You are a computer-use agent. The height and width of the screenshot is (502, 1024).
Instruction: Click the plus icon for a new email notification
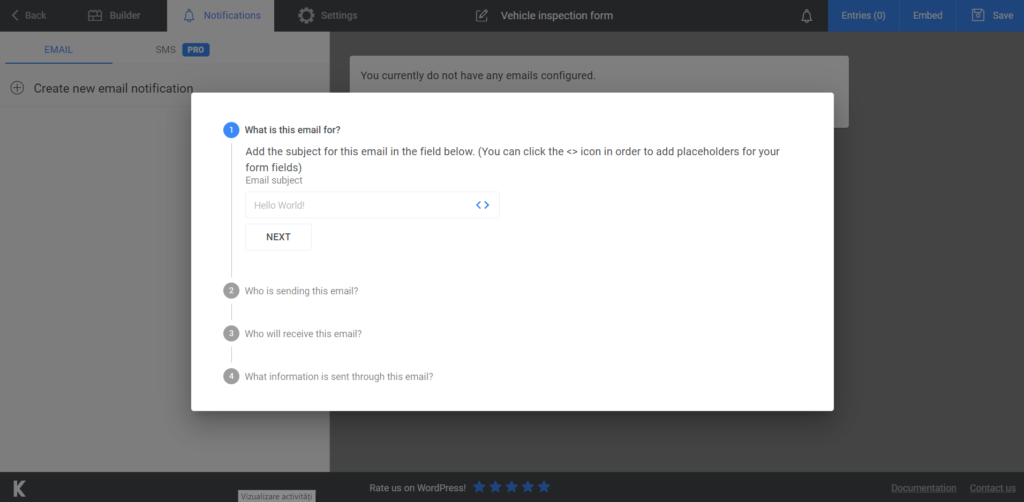(x=18, y=88)
